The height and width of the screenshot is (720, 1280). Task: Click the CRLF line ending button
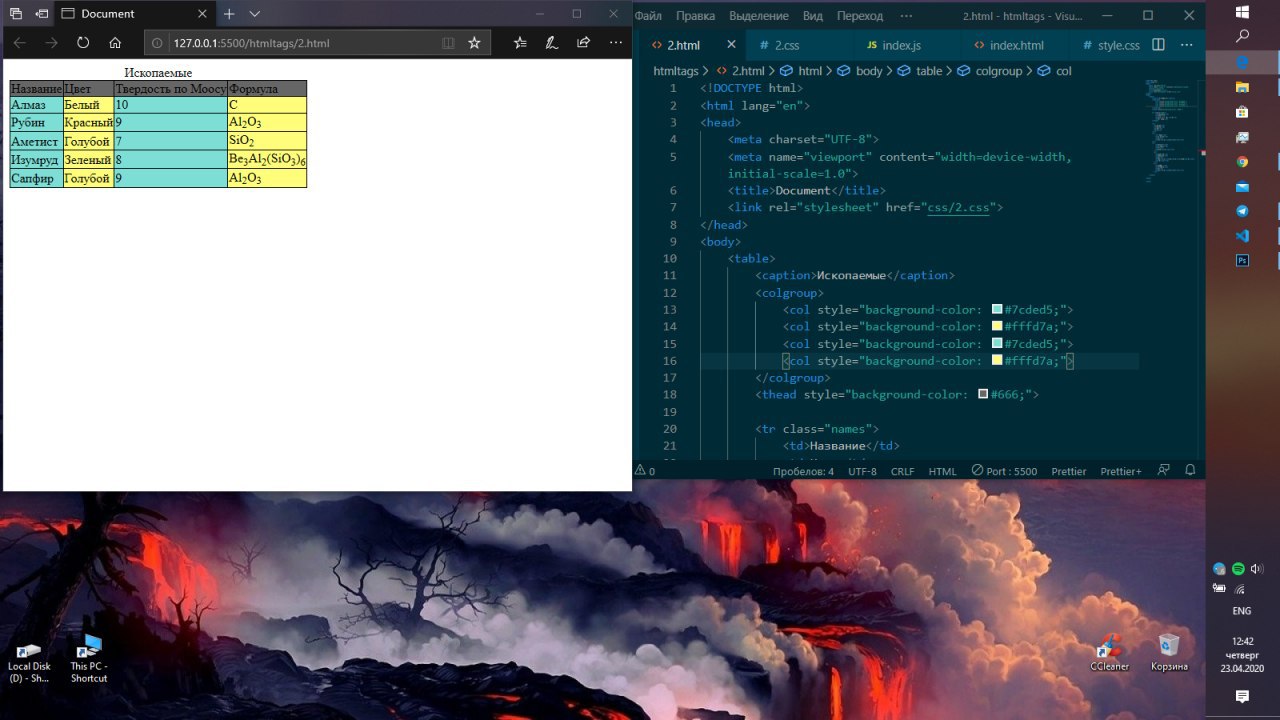[902, 471]
